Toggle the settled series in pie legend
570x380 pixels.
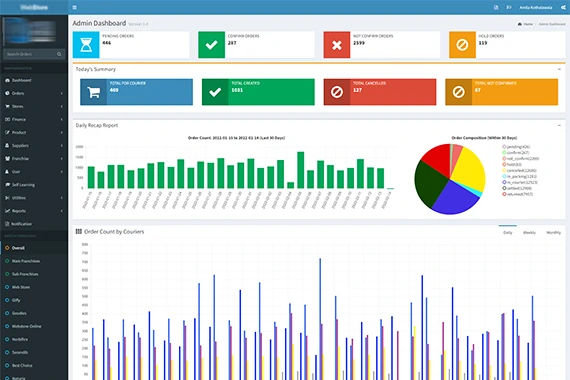517,188
